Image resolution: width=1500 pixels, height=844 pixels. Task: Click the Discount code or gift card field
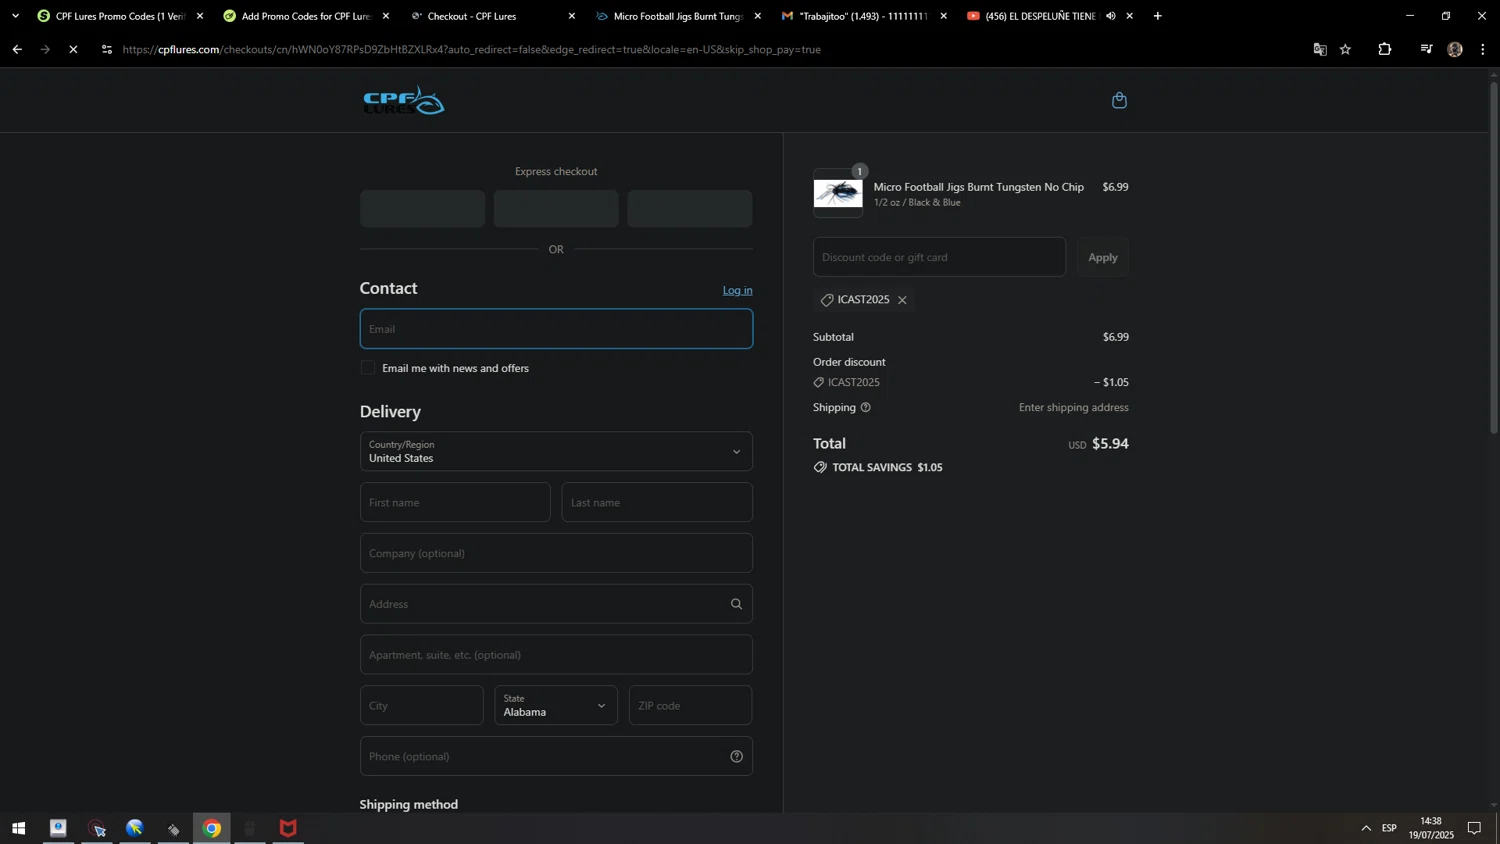coord(939,257)
